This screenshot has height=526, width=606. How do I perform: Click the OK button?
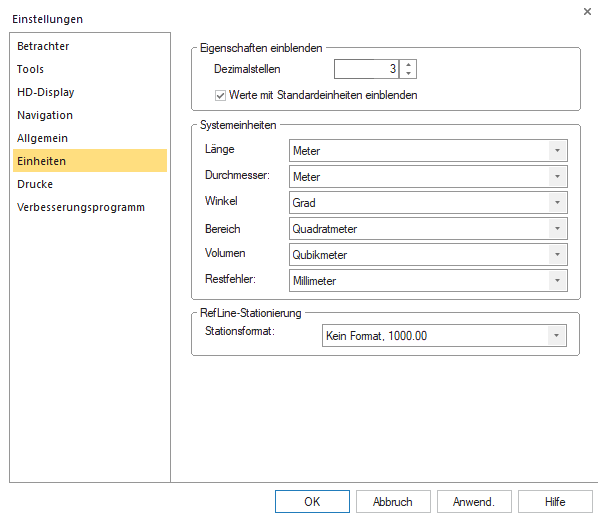pyautogui.click(x=313, y=501)
